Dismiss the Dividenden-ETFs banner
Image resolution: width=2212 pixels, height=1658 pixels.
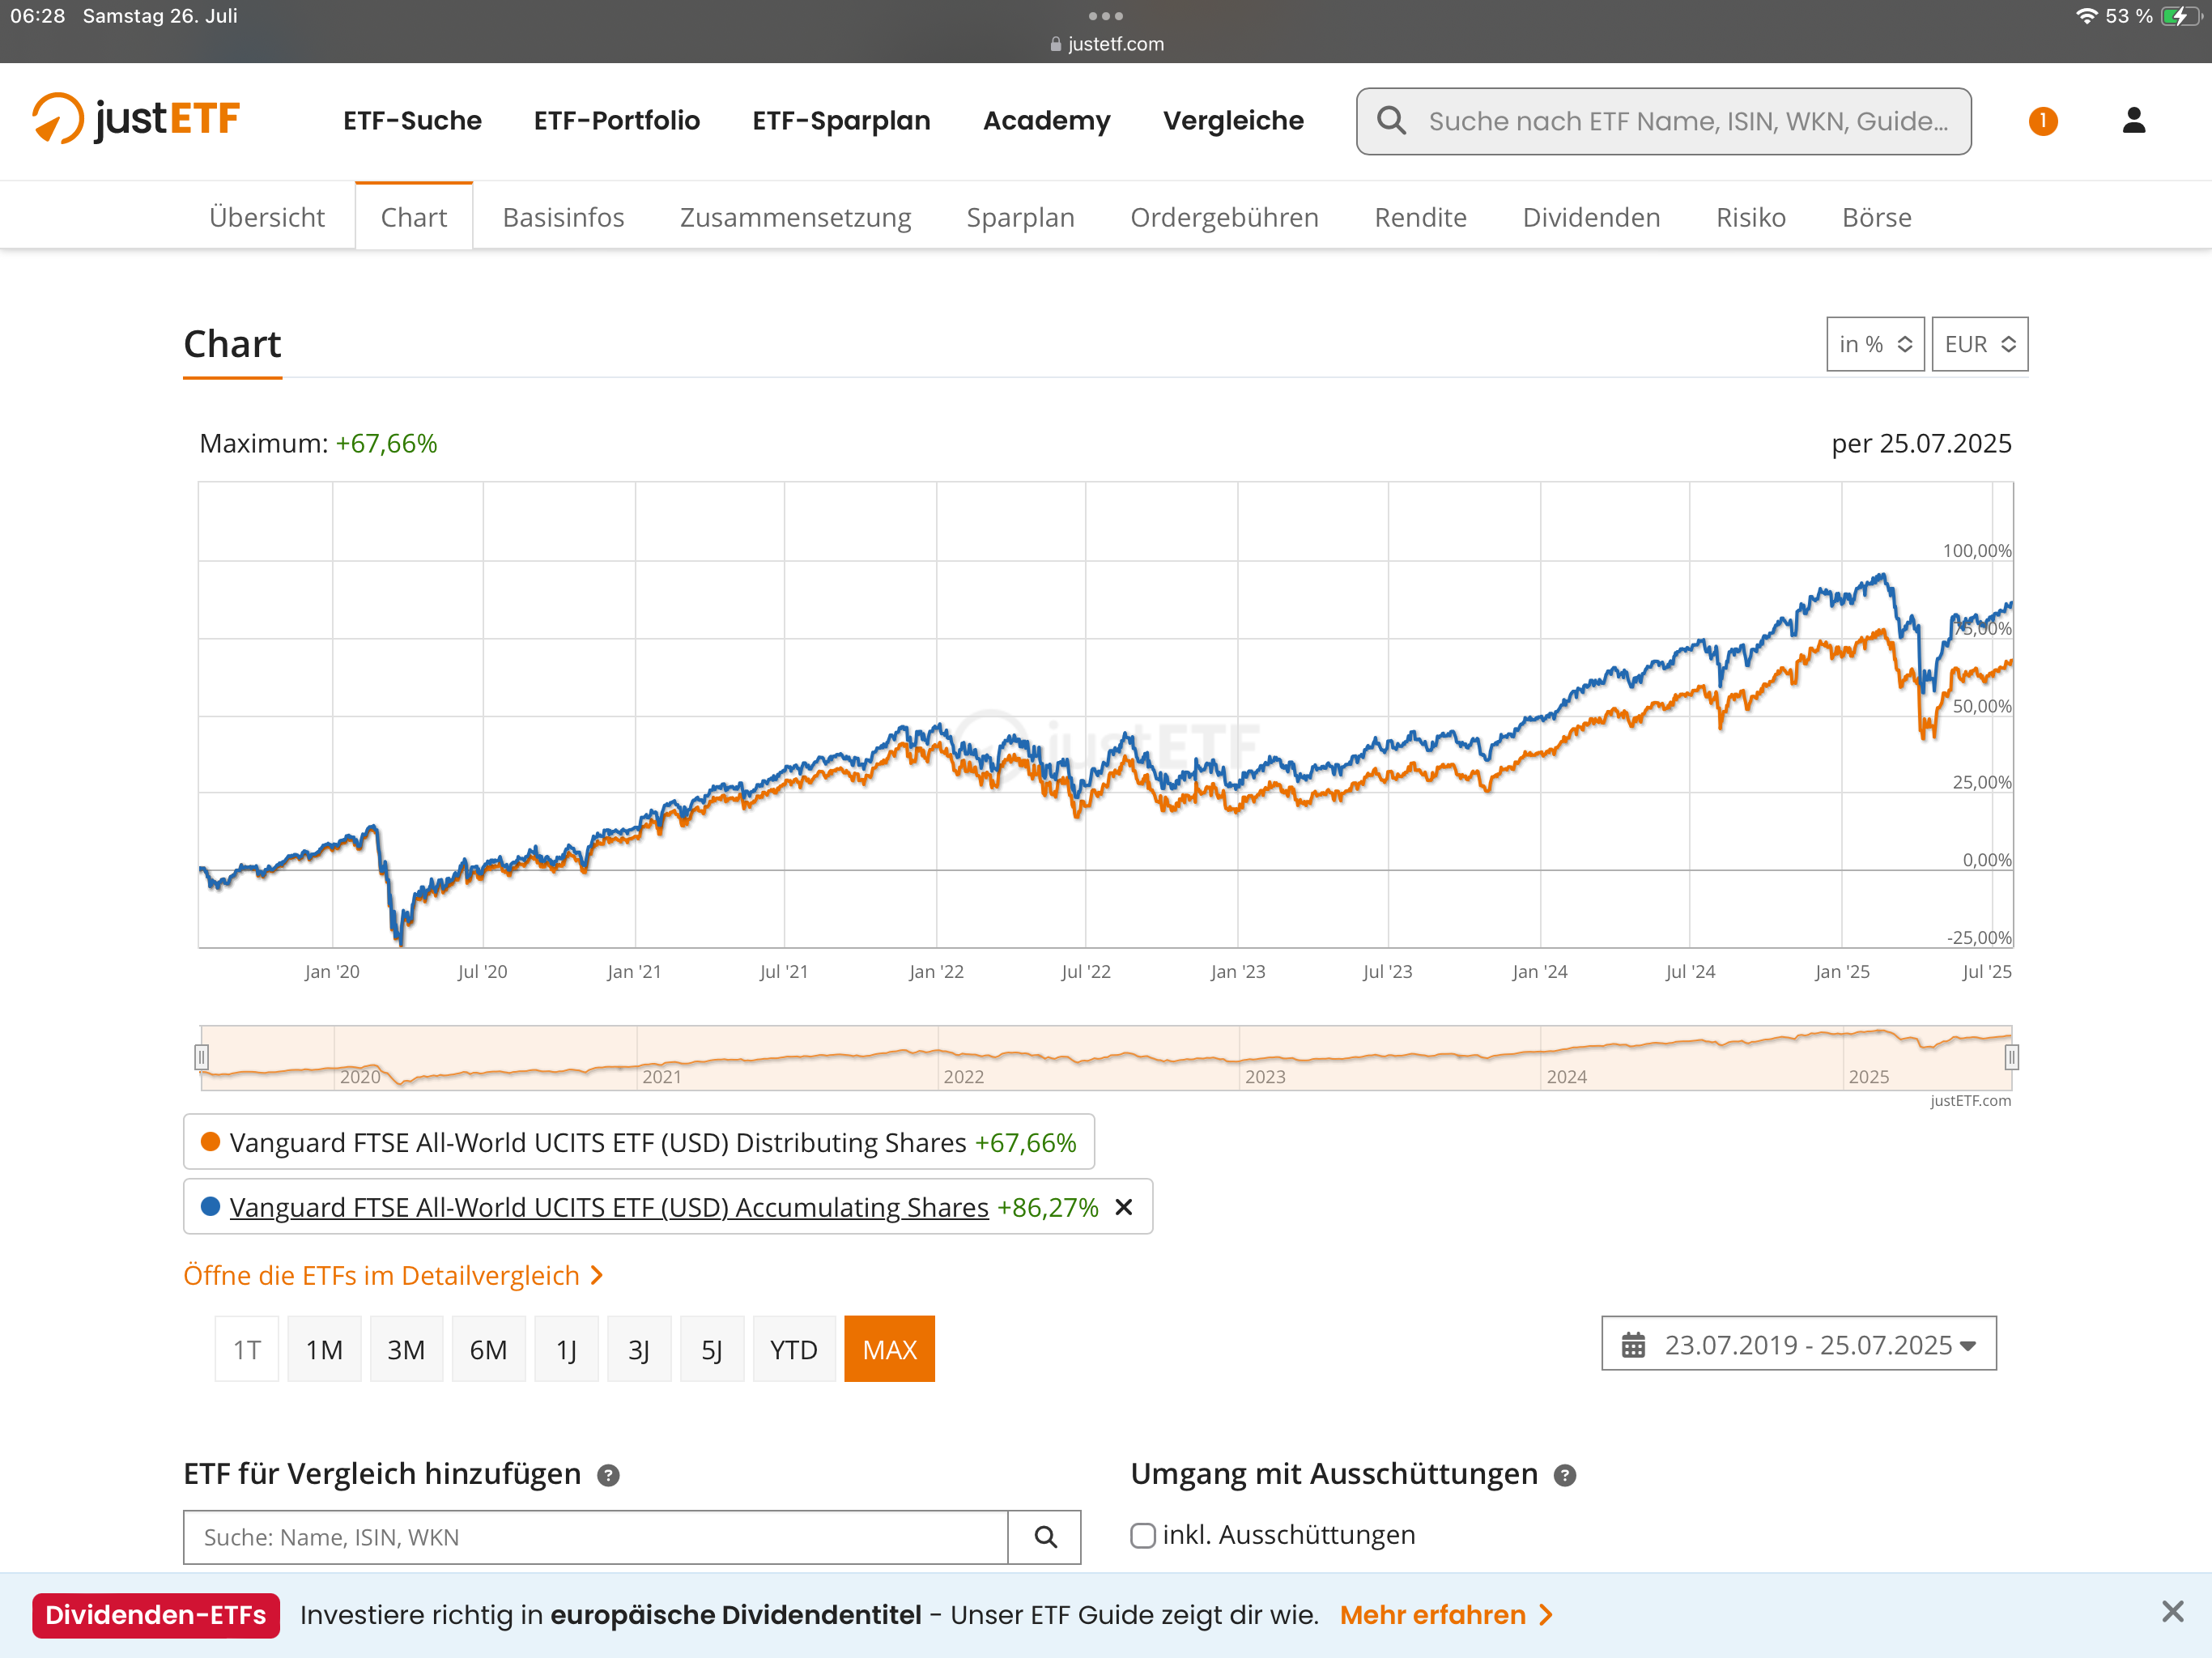point(2172,1611)
